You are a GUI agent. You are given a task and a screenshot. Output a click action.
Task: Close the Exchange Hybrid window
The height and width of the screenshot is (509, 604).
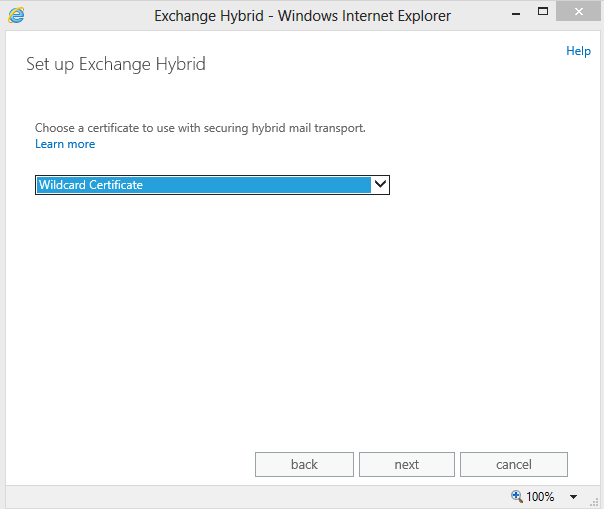click(578, 12)
